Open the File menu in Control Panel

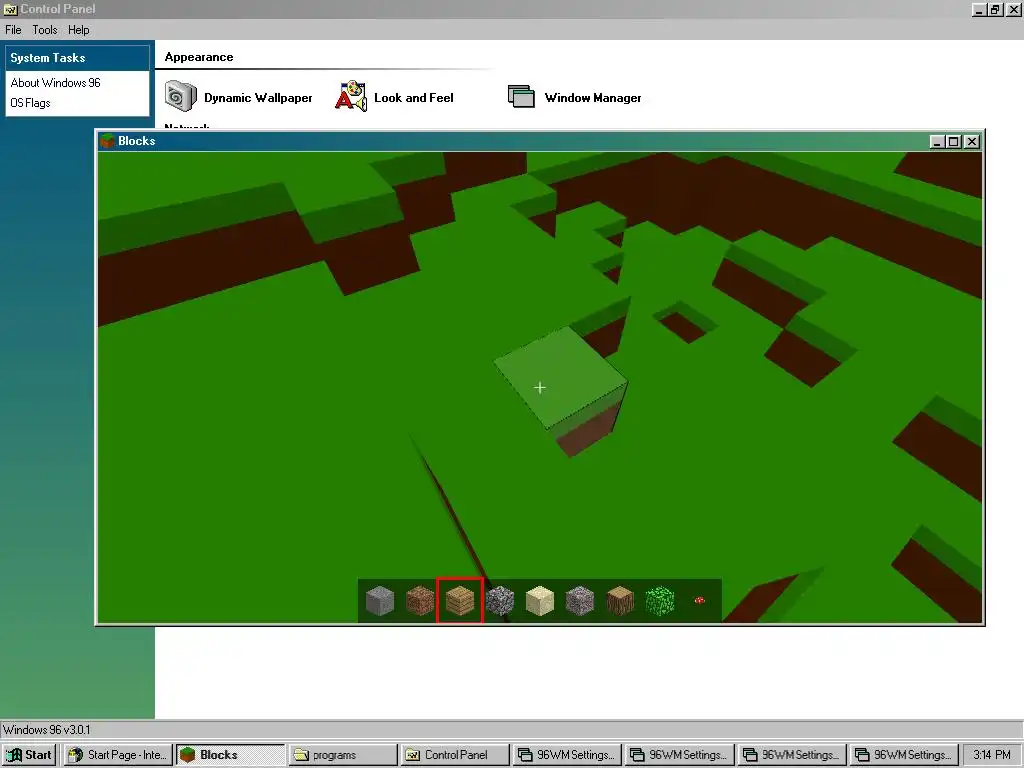(13, 30)
